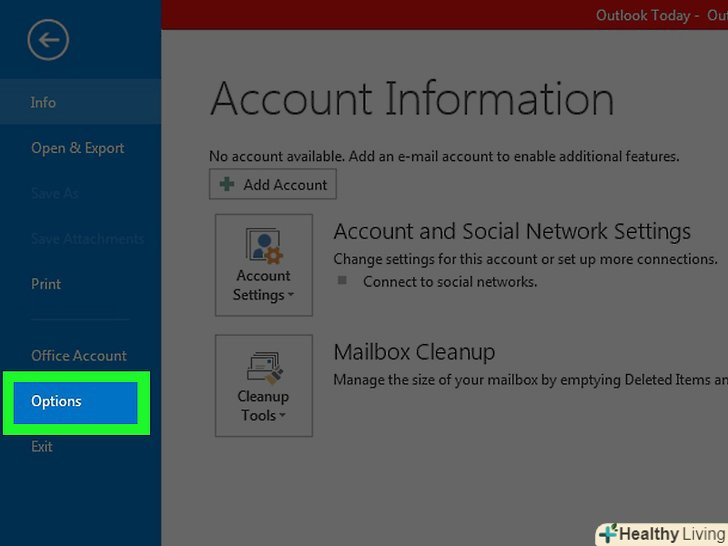The width and height of the screenshot is (728, 546).
Task: Click the disabled Save Attachments entry
Action: tap(87, 239)
